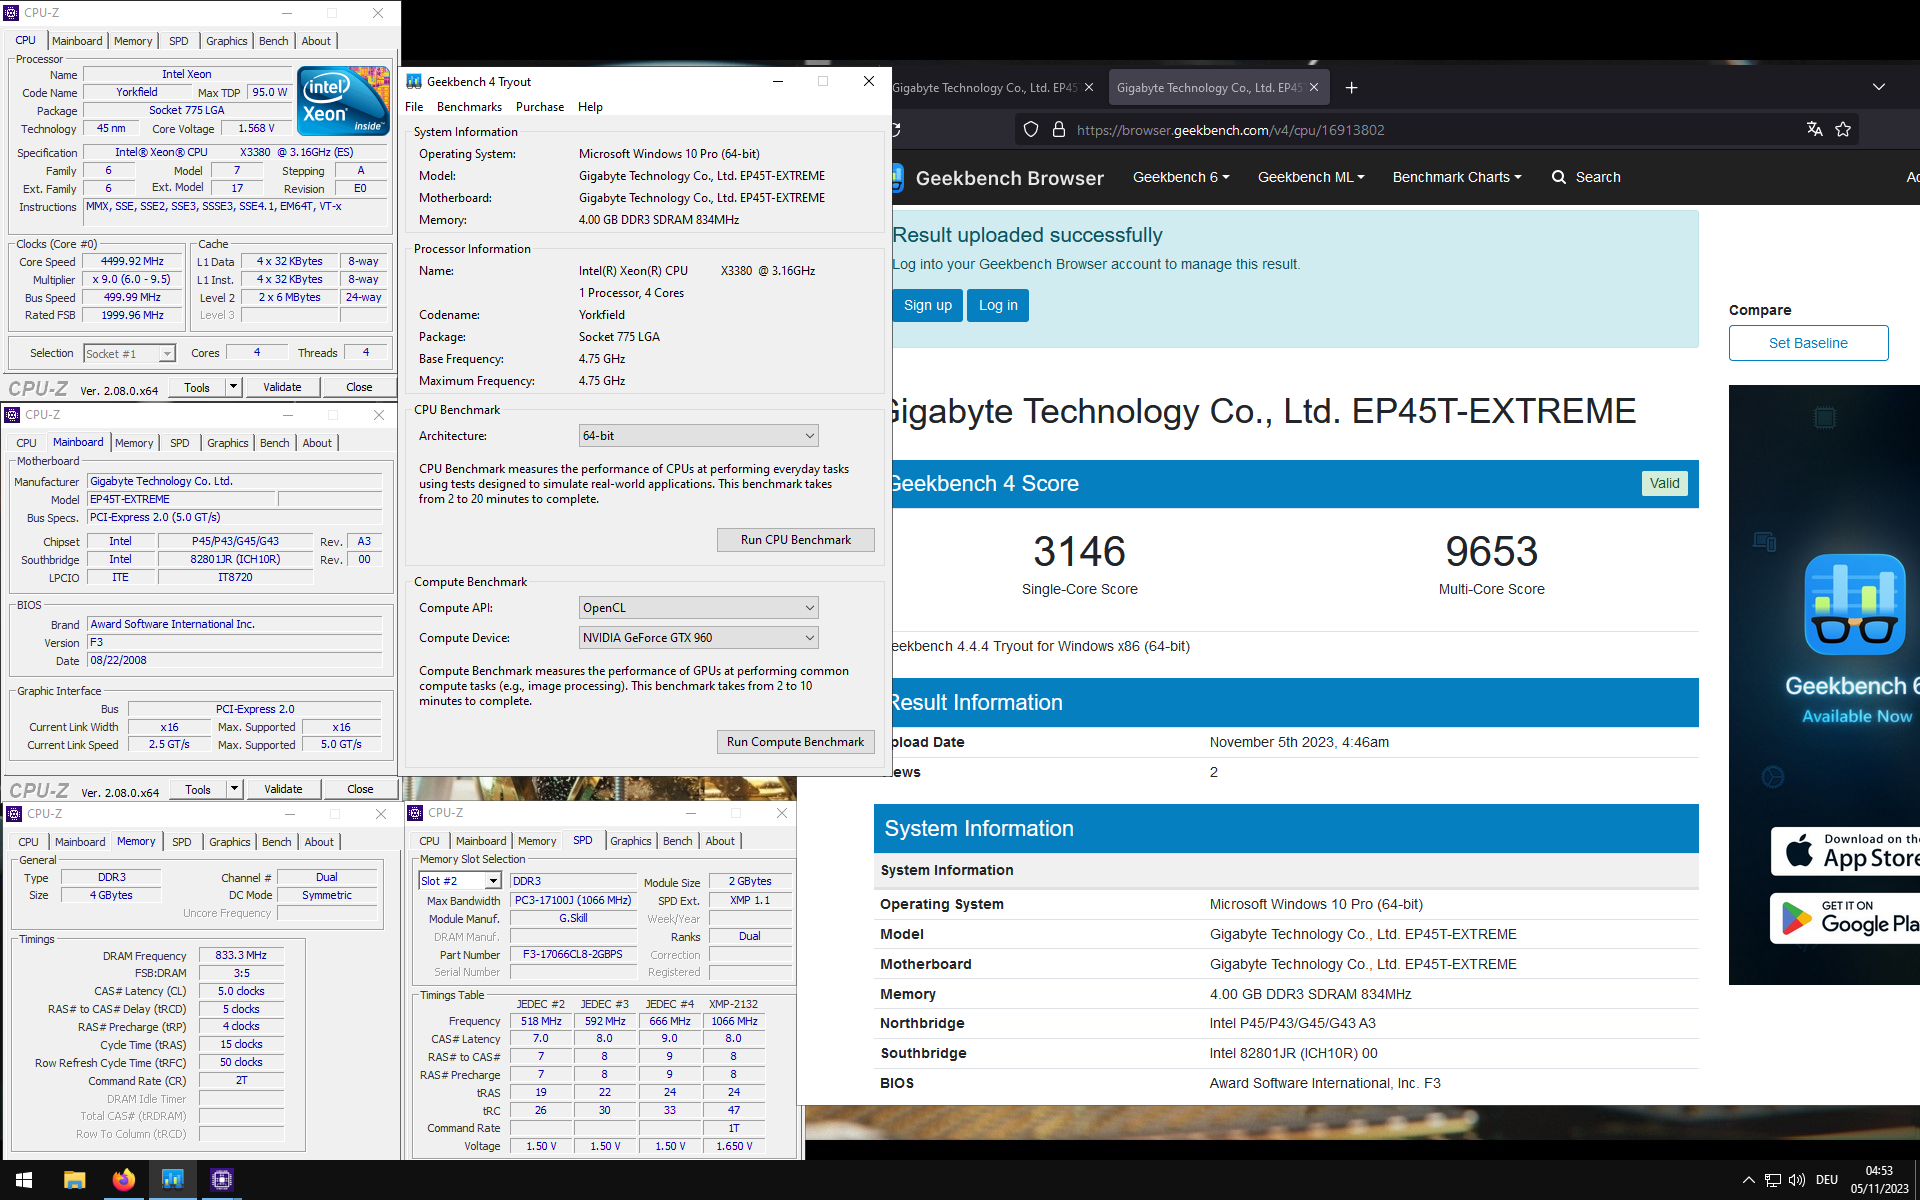
Task: Close the active Gigabyte EP45 browser tab
Action: 1314,88
